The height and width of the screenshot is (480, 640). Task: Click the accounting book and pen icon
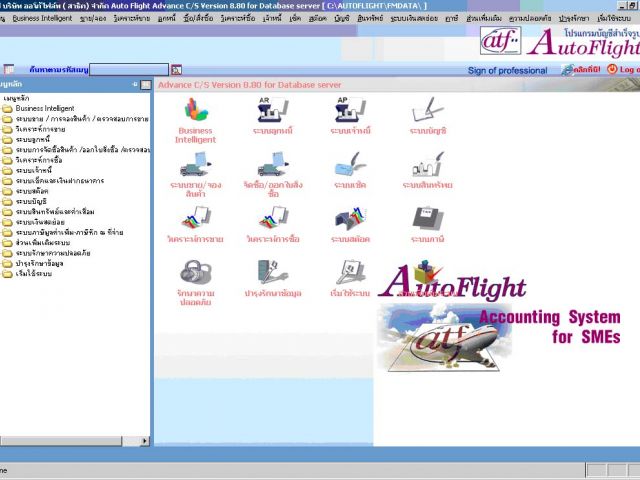pos(427,111)
